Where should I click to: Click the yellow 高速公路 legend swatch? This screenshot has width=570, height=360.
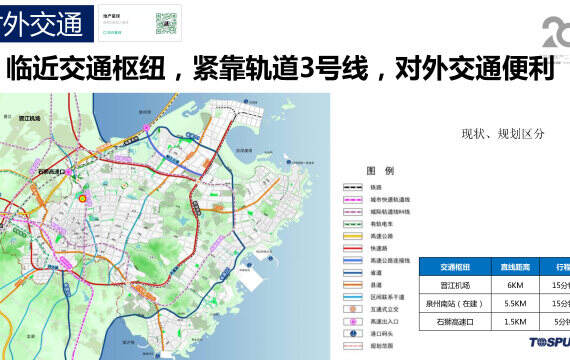(353, 236)
